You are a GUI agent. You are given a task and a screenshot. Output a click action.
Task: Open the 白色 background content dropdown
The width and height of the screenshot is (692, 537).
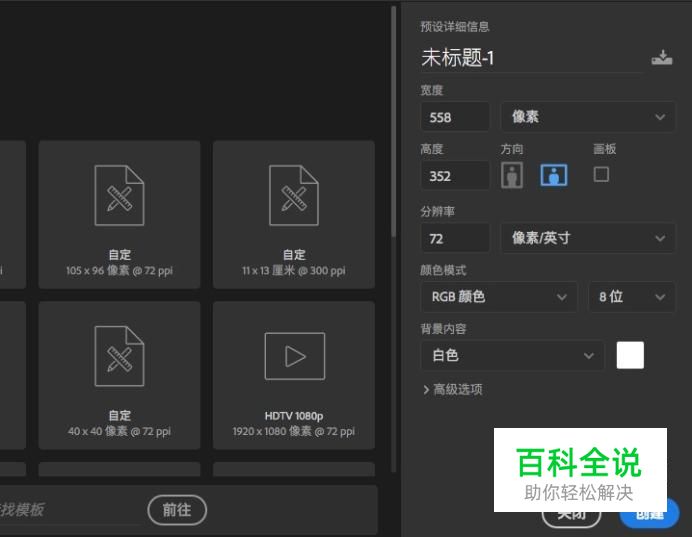512,355
